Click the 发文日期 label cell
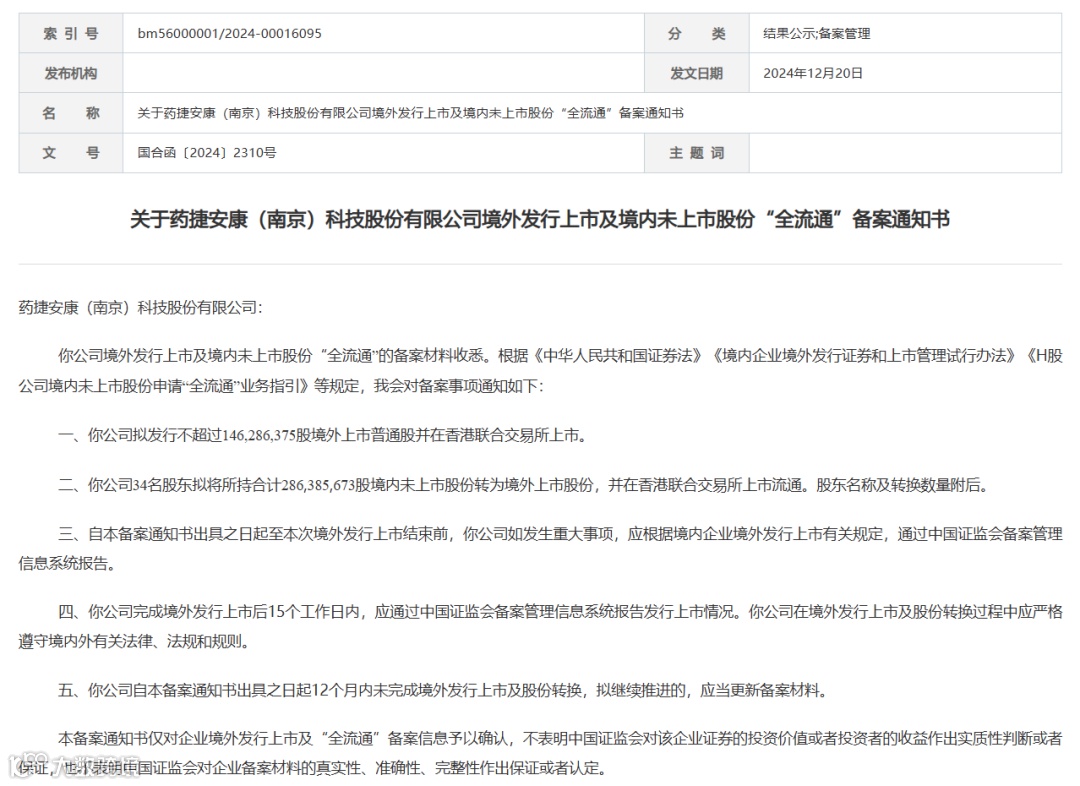 coord(696,73)
